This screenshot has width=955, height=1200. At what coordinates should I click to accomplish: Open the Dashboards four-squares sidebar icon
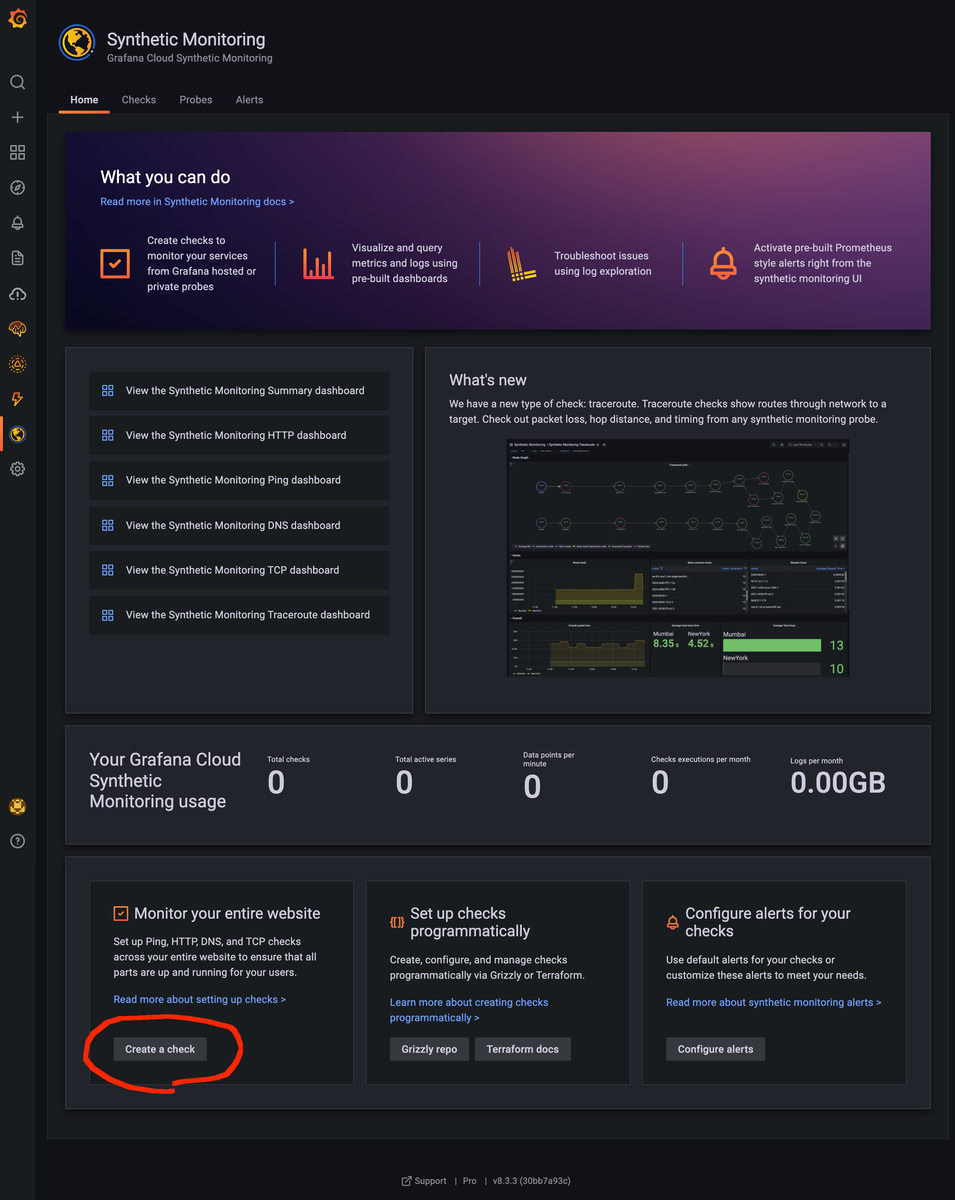[x=17, y=152]
